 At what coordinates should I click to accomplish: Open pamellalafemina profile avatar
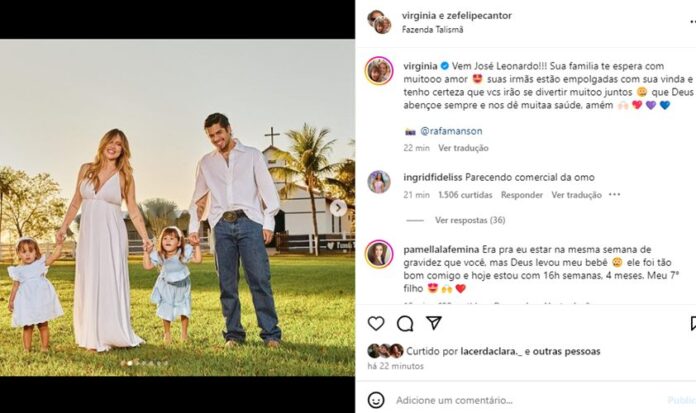(379, 254)
